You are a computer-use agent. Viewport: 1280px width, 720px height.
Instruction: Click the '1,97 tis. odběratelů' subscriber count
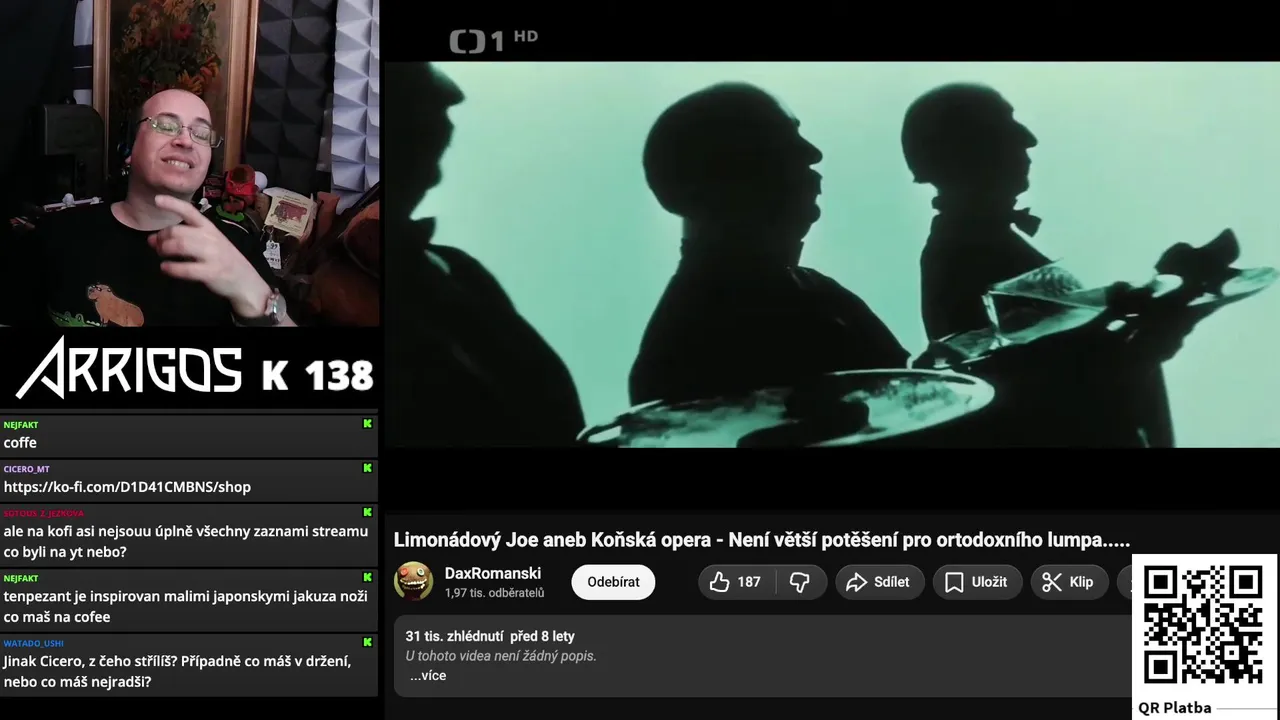coord(494,593)
